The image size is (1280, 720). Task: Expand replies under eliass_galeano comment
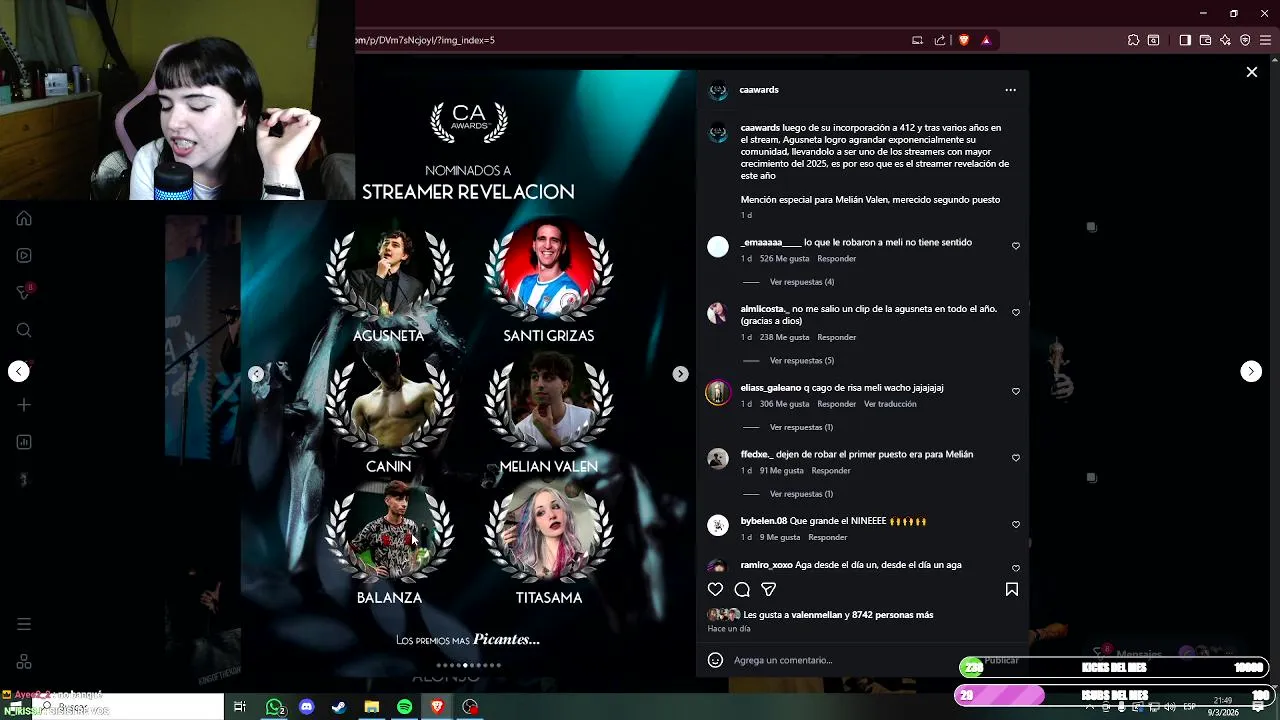point(801,427)
